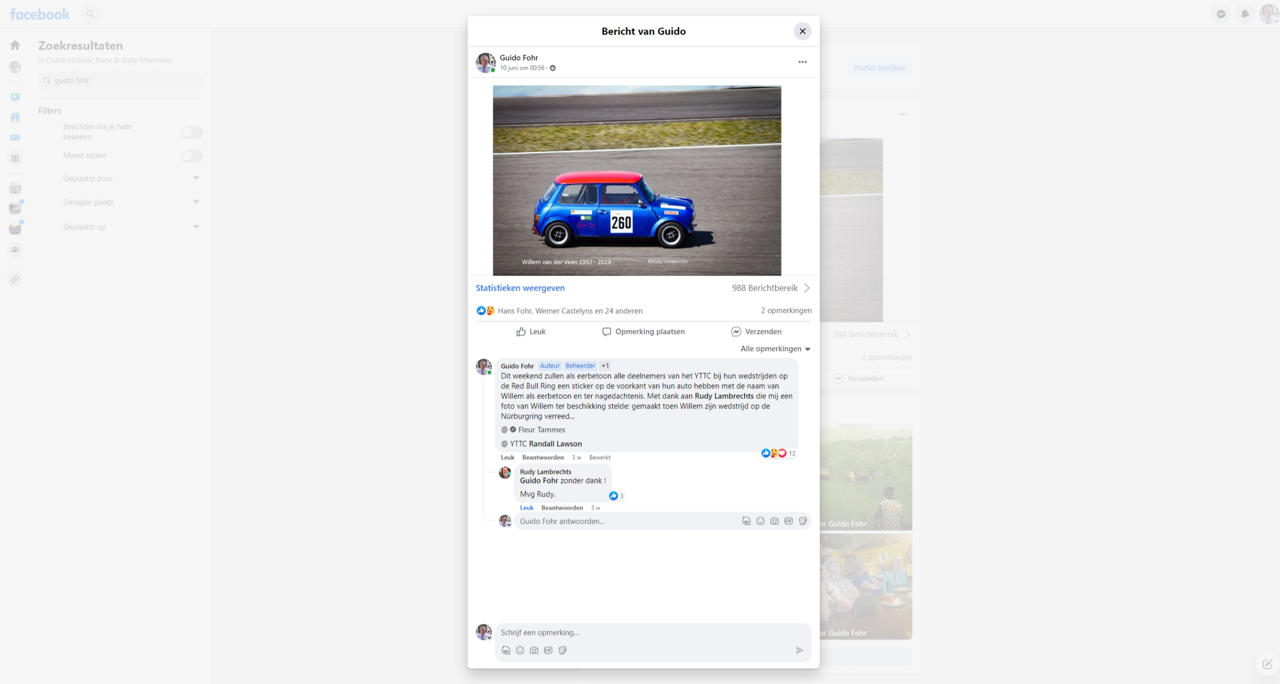1280x684 pixels.
Task: Insert avatar sticker in the reply field
Action: (746, 521)
